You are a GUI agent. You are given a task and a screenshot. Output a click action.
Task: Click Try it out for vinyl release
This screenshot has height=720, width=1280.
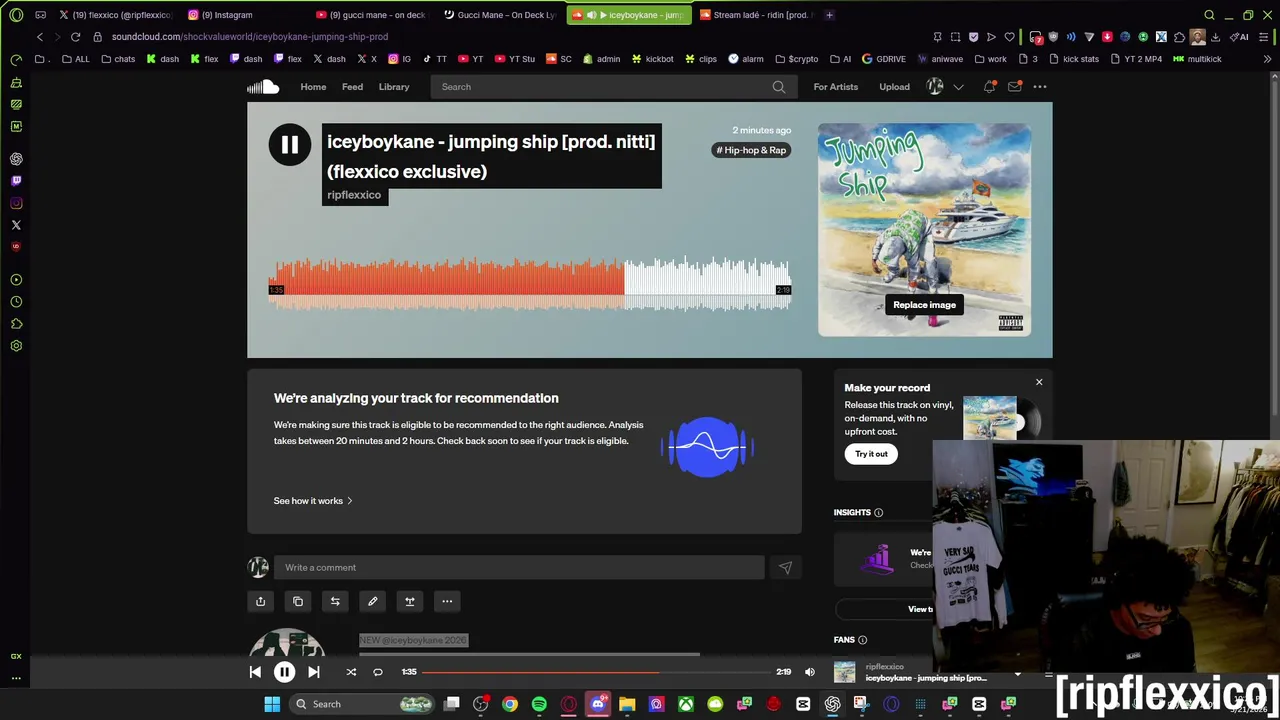click(x=871, y=454)
